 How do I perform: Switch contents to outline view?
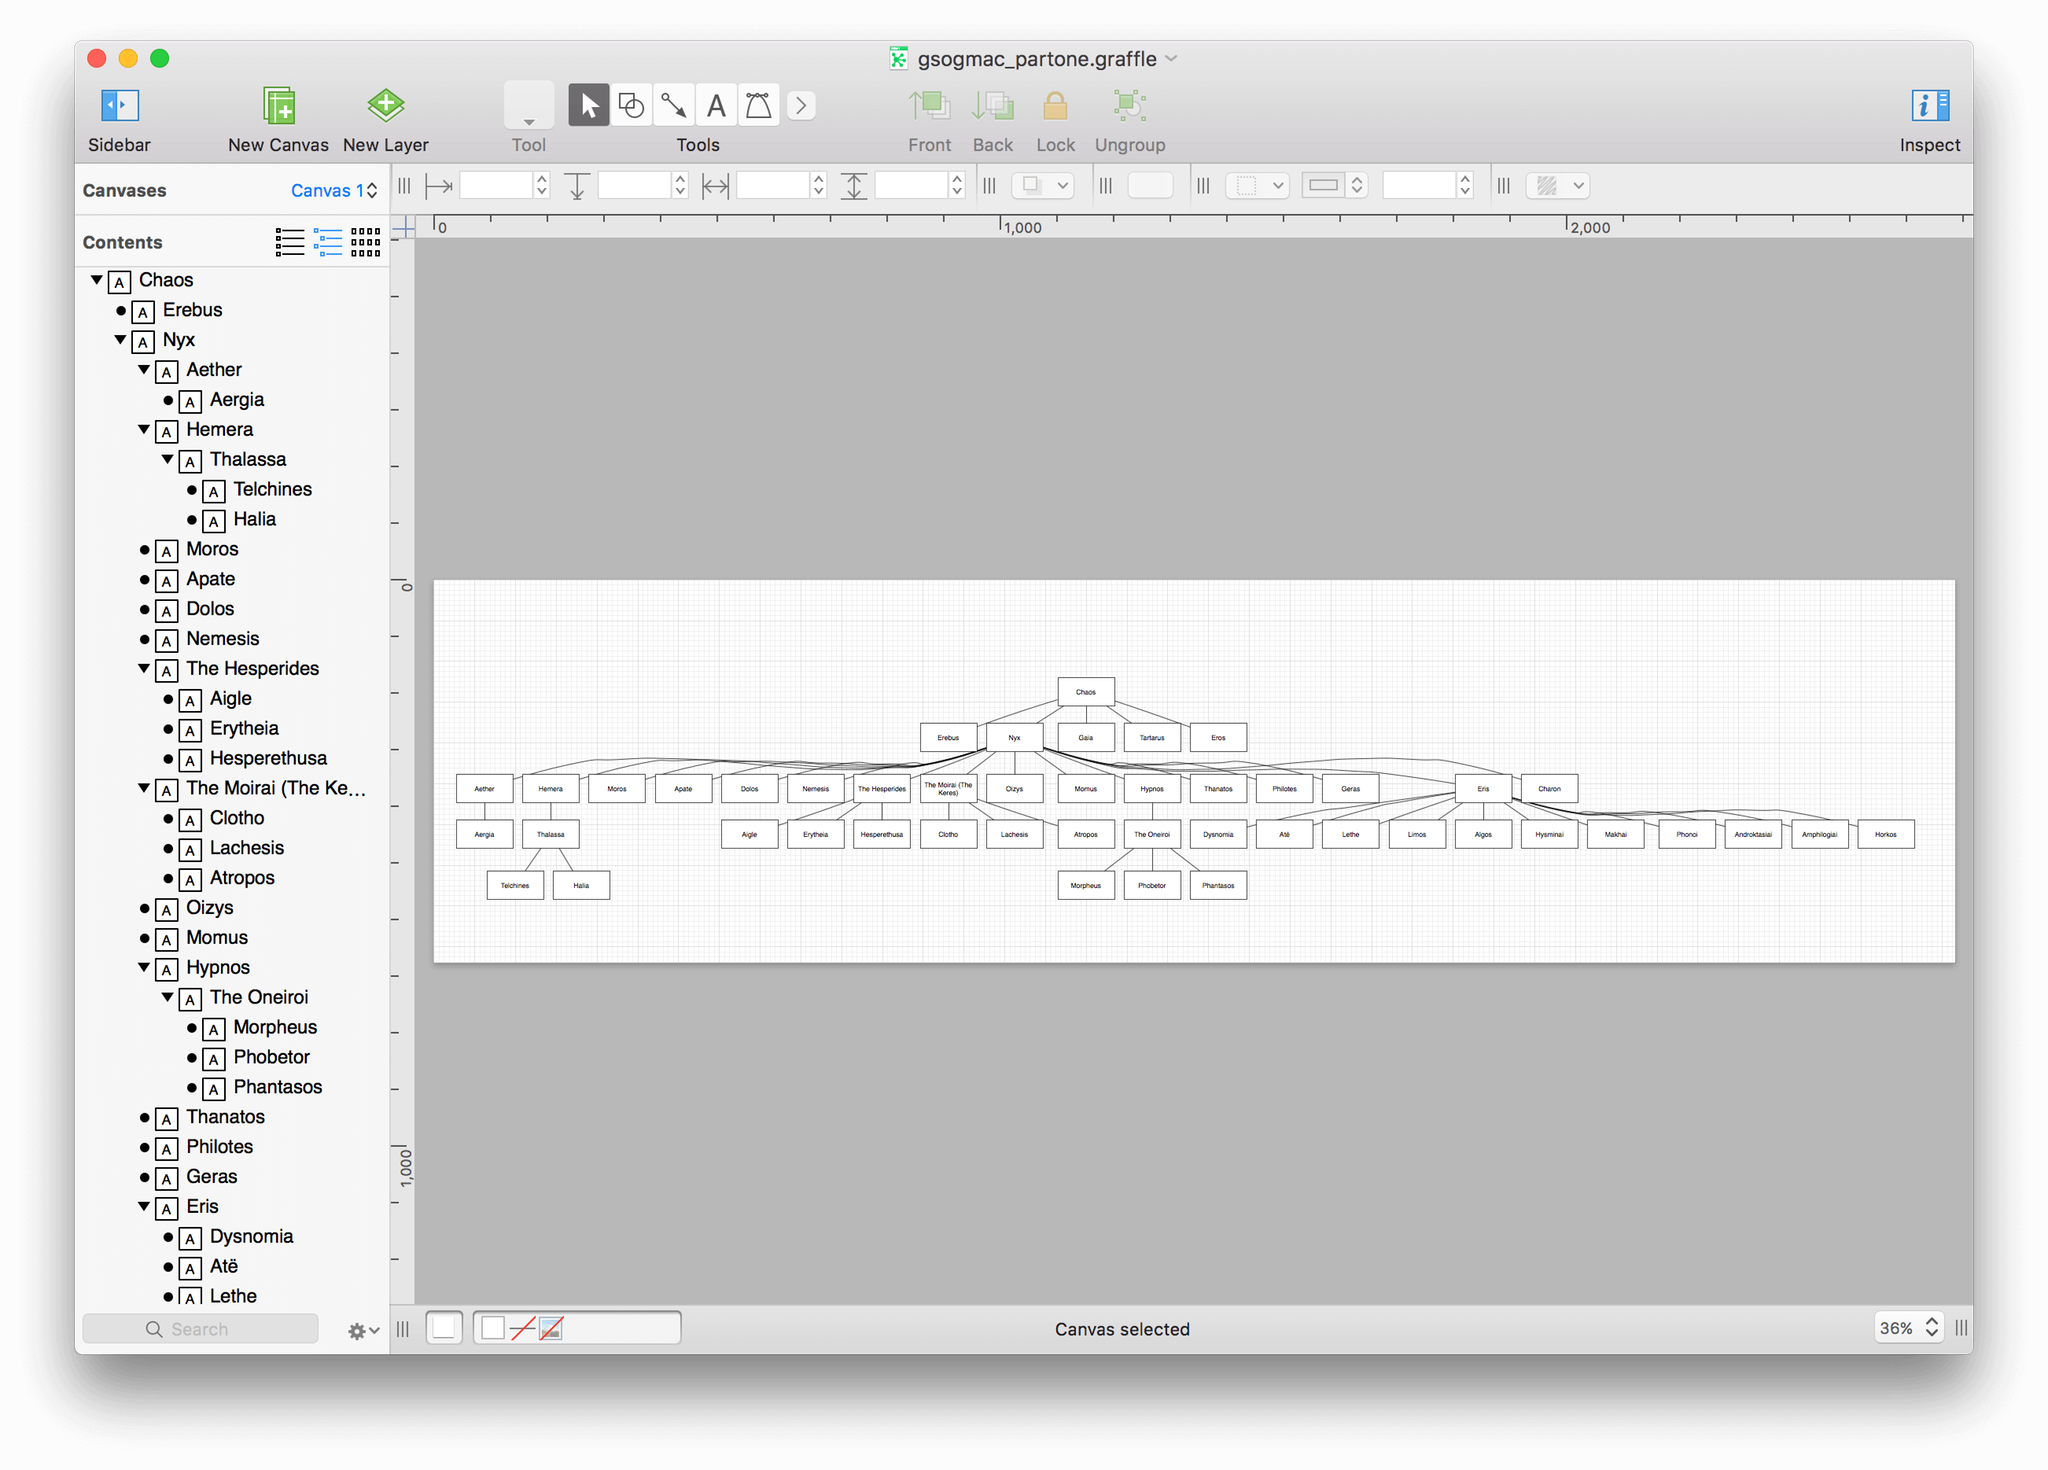(x=328, y=242)
